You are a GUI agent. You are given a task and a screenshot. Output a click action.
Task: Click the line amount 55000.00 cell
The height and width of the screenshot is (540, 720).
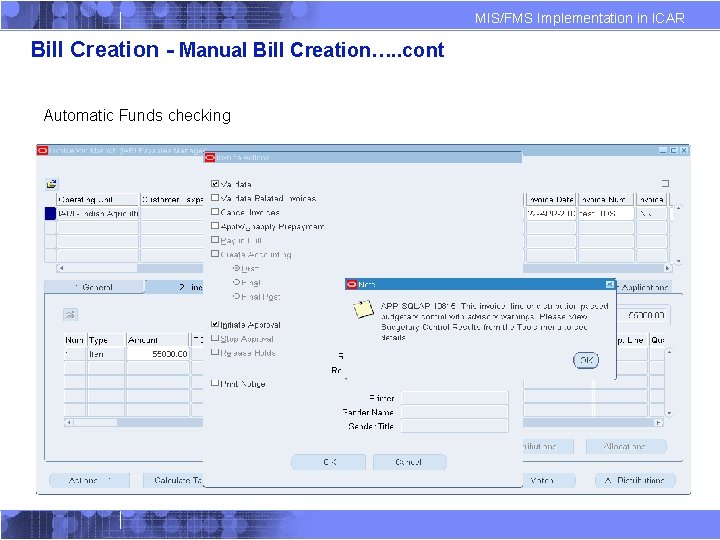pos(158,354)
